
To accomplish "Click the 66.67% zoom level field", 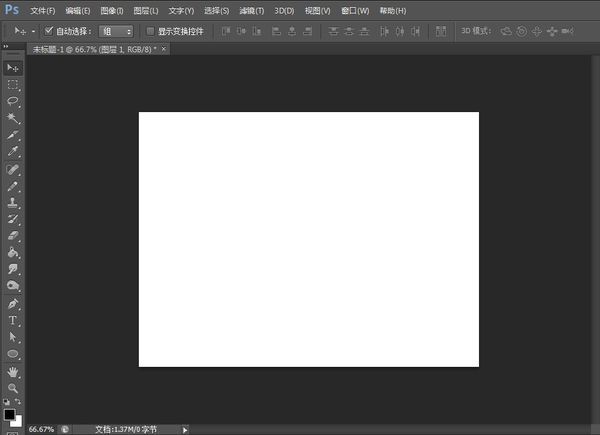I will coord(41,429).
